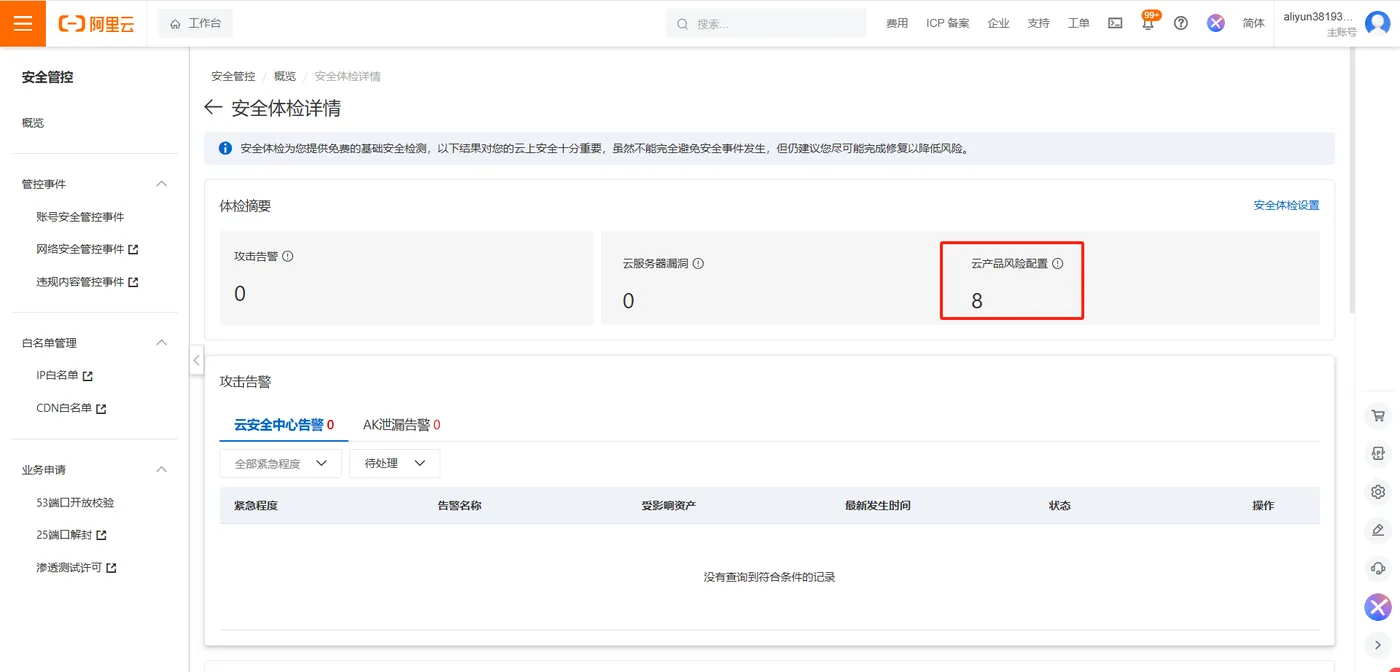Click the info icon next to 云产品风险配置
The image size is (1400, 672).
click(1058, 264)
